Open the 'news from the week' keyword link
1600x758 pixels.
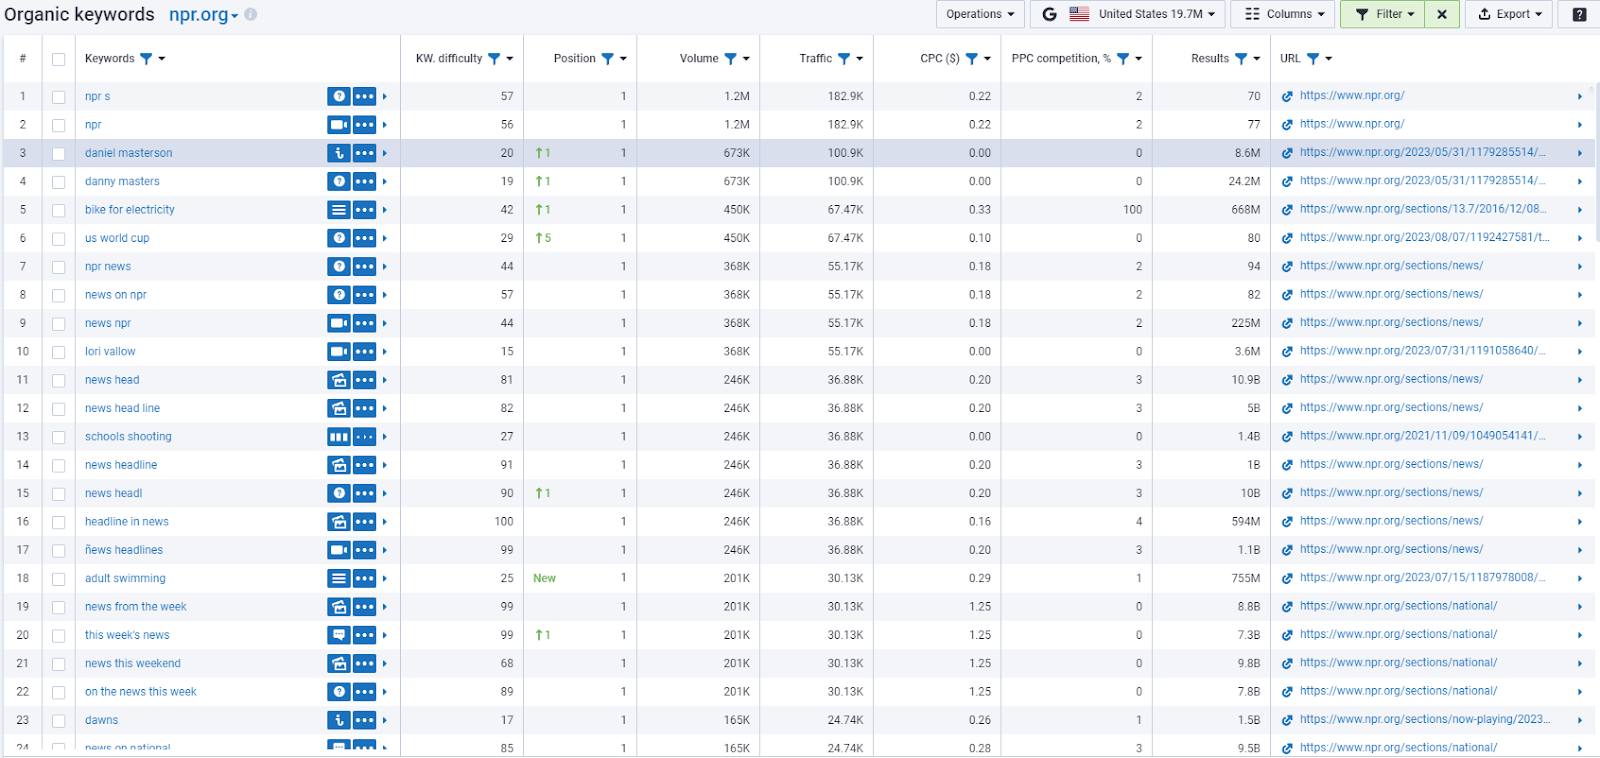[136, 607]
